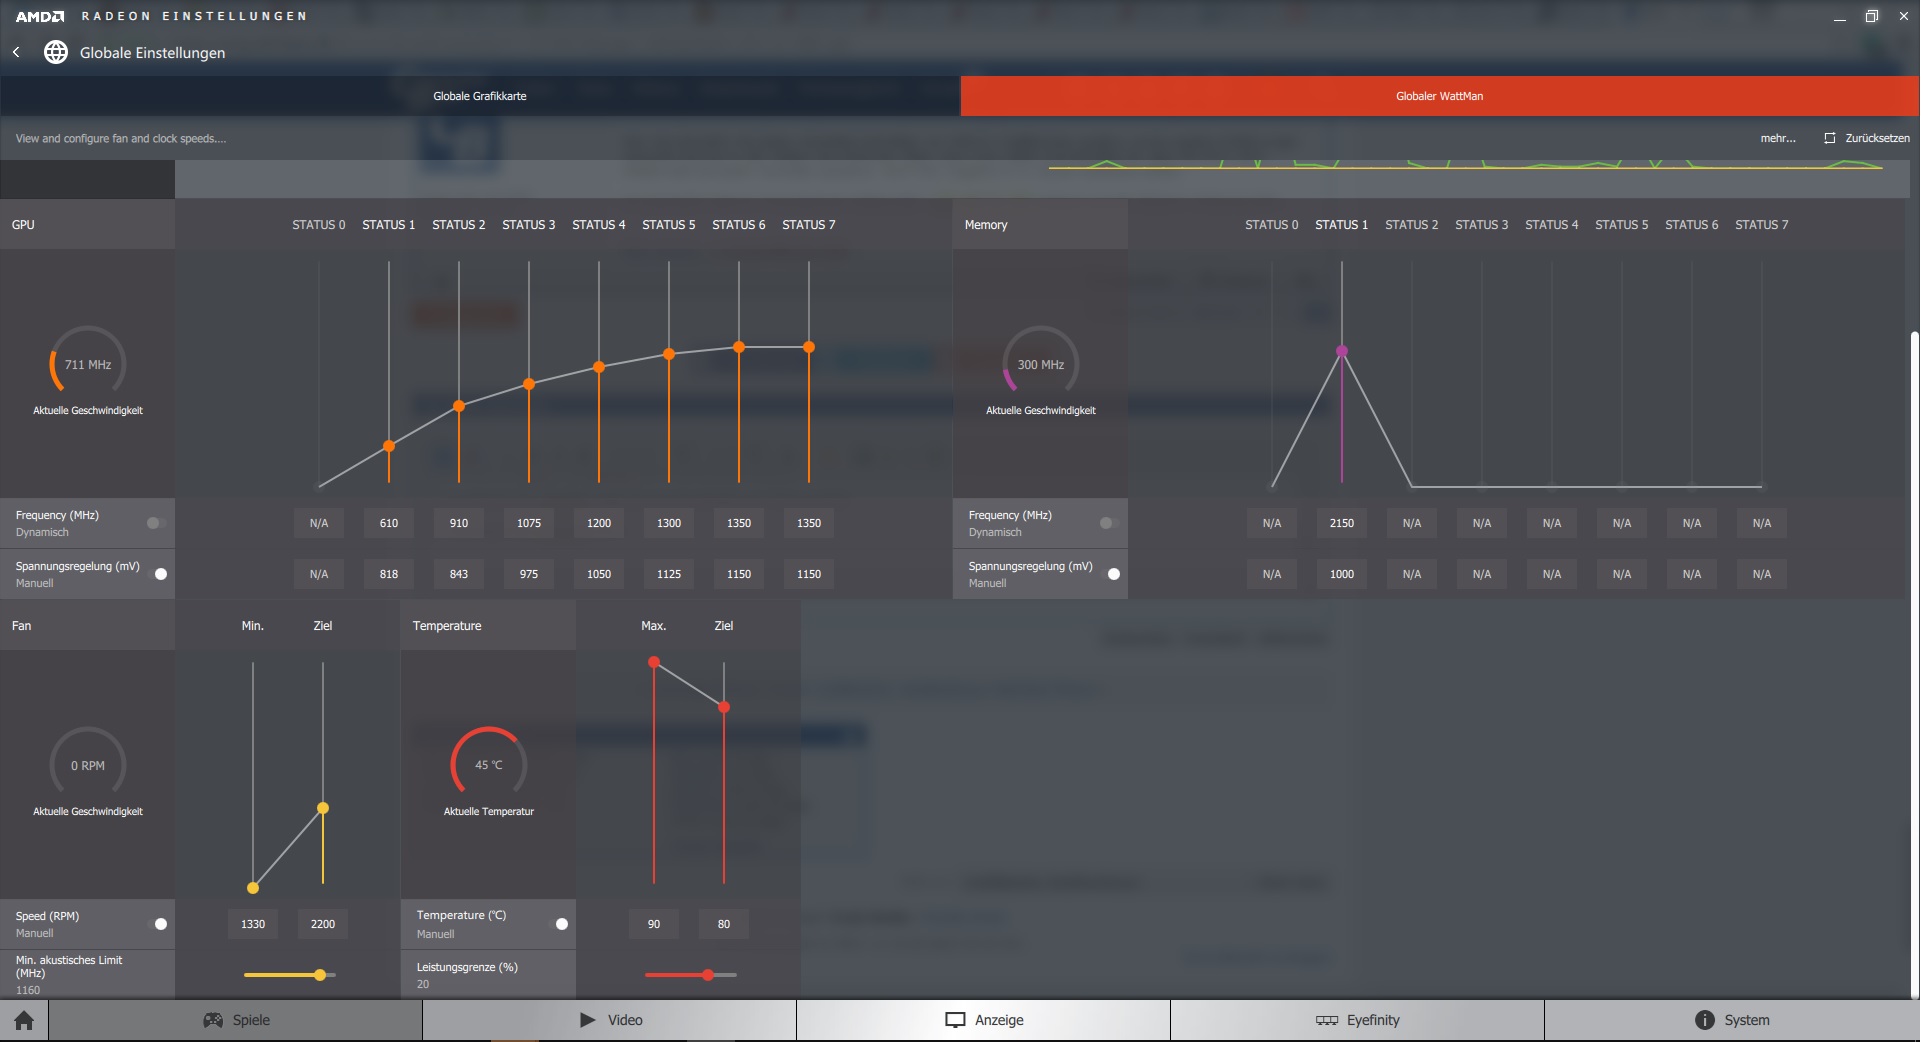Click Fan Ziel column header
The width and height of the screenshot is (1926, 1042).
tap(323, 626)
